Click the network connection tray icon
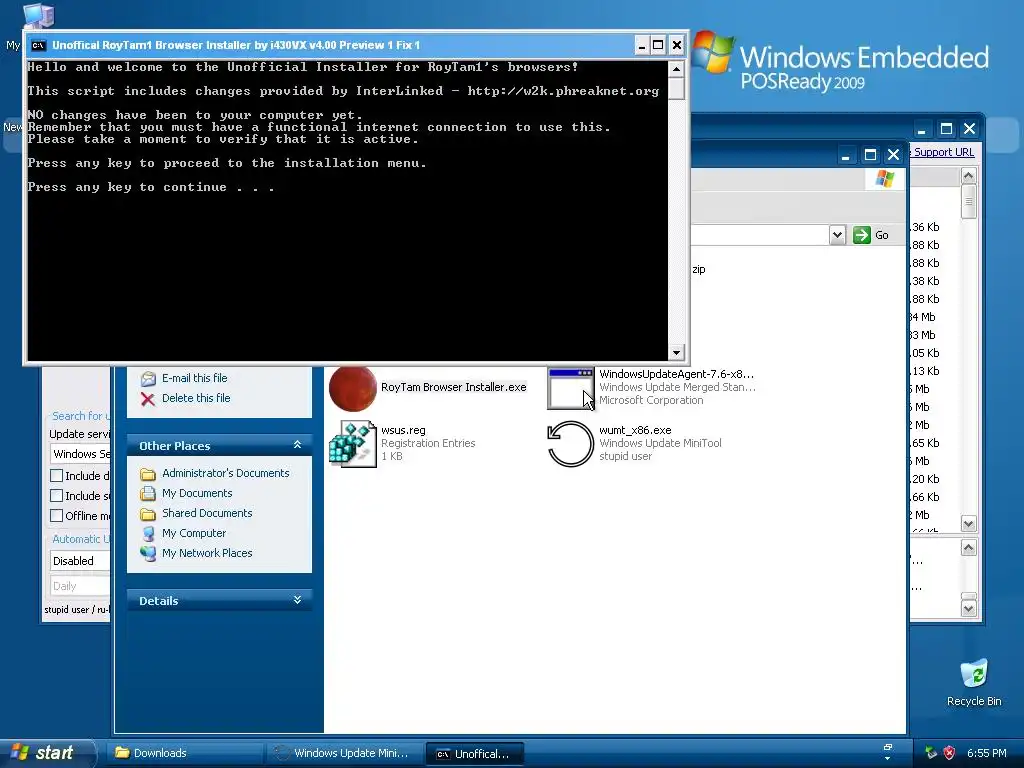 pos(930,753)
